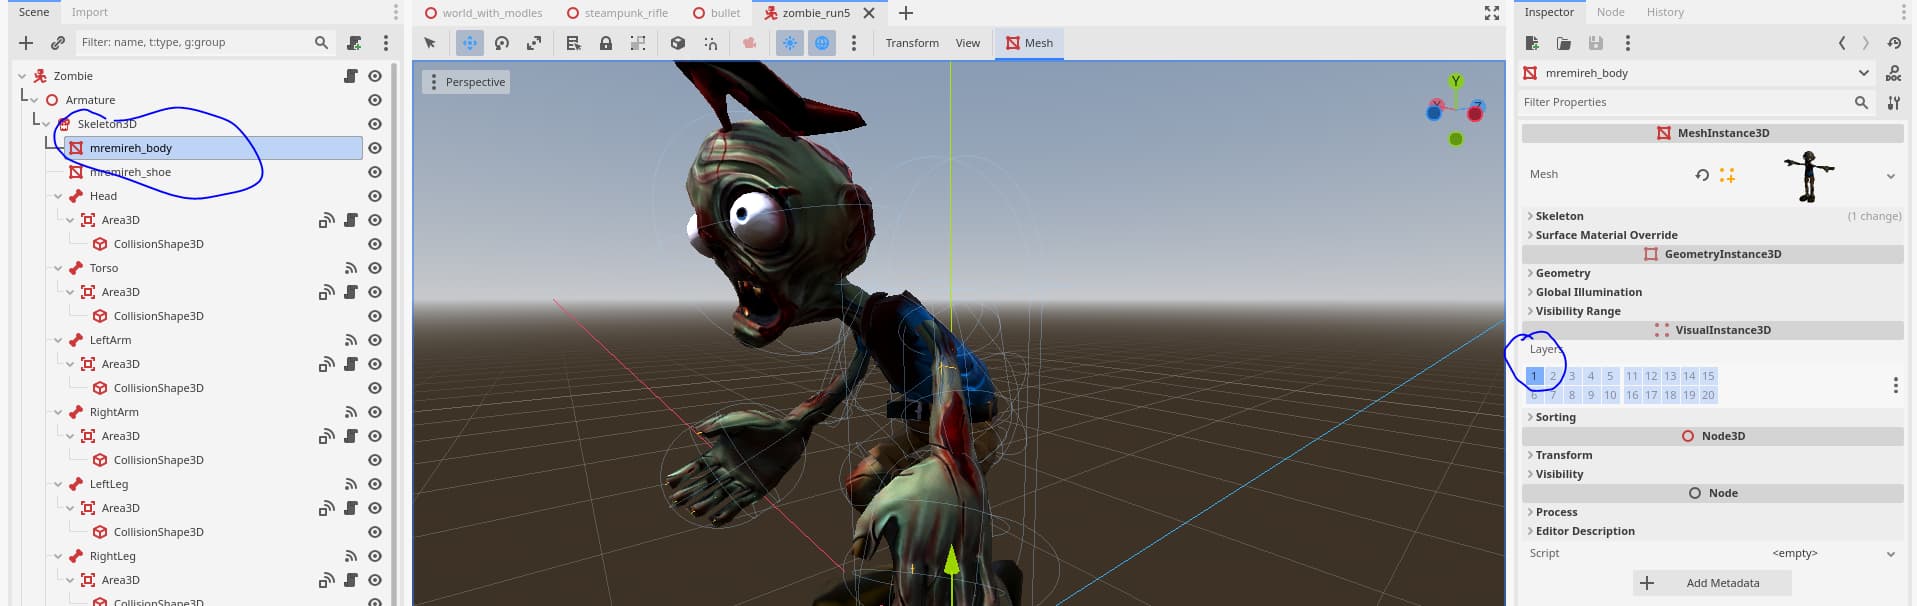Click load resource folder icon in Inspector
Viewport: 1917px width, 606px height.
[x=1564, y=43]
